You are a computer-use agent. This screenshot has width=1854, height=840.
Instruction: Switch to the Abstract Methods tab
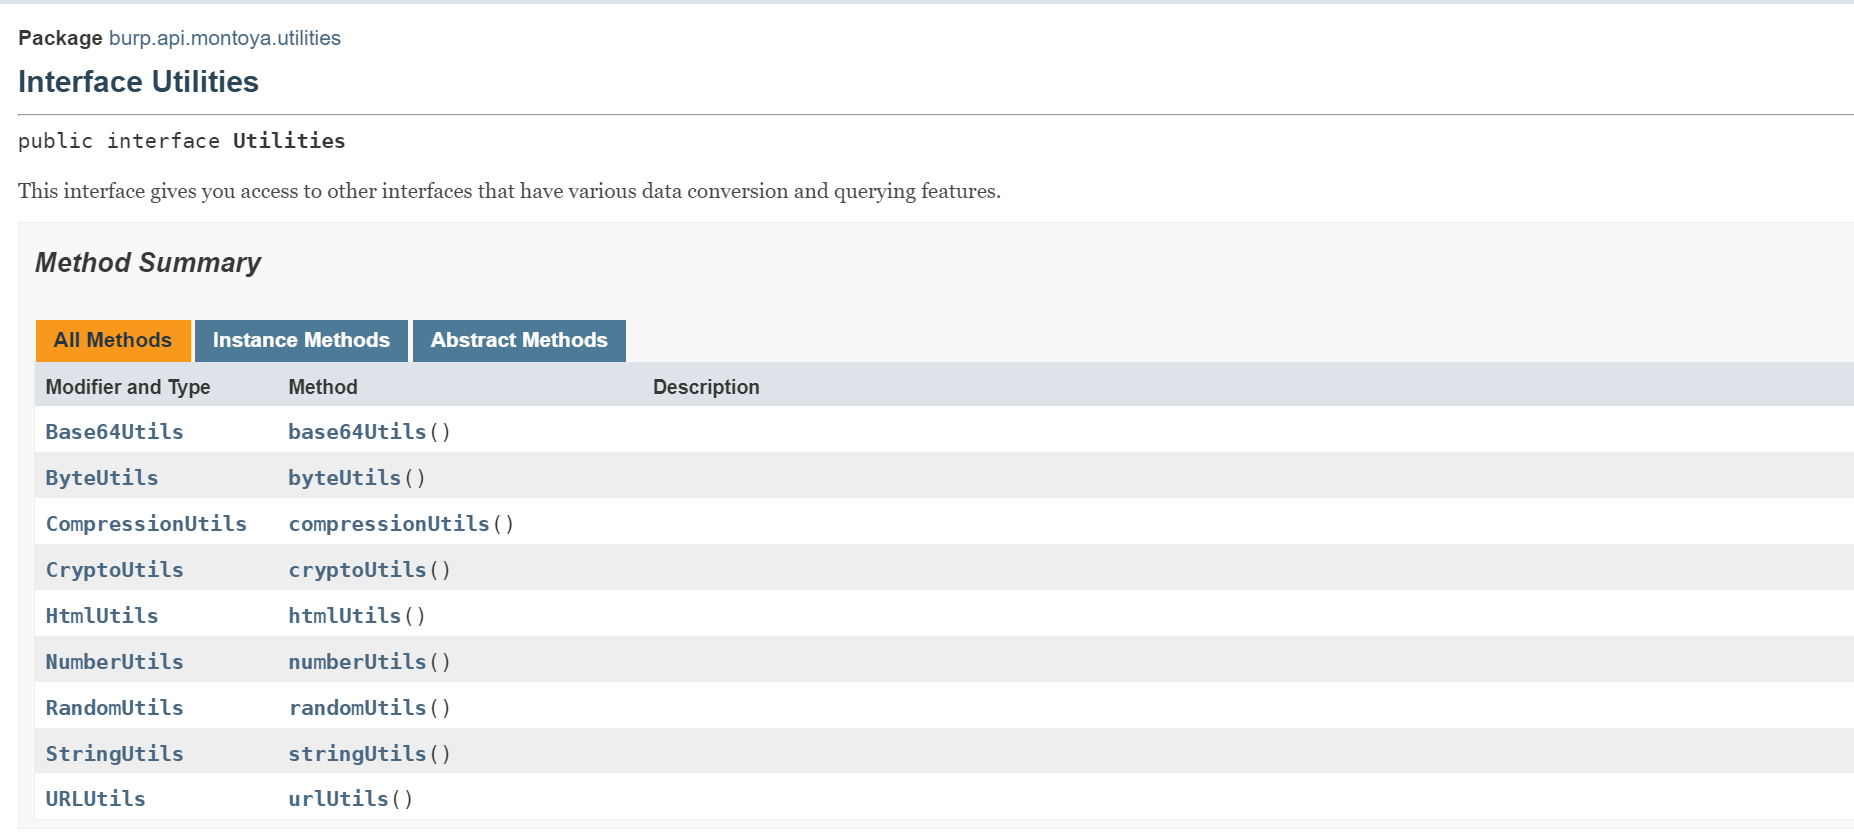tap(519, 341)
